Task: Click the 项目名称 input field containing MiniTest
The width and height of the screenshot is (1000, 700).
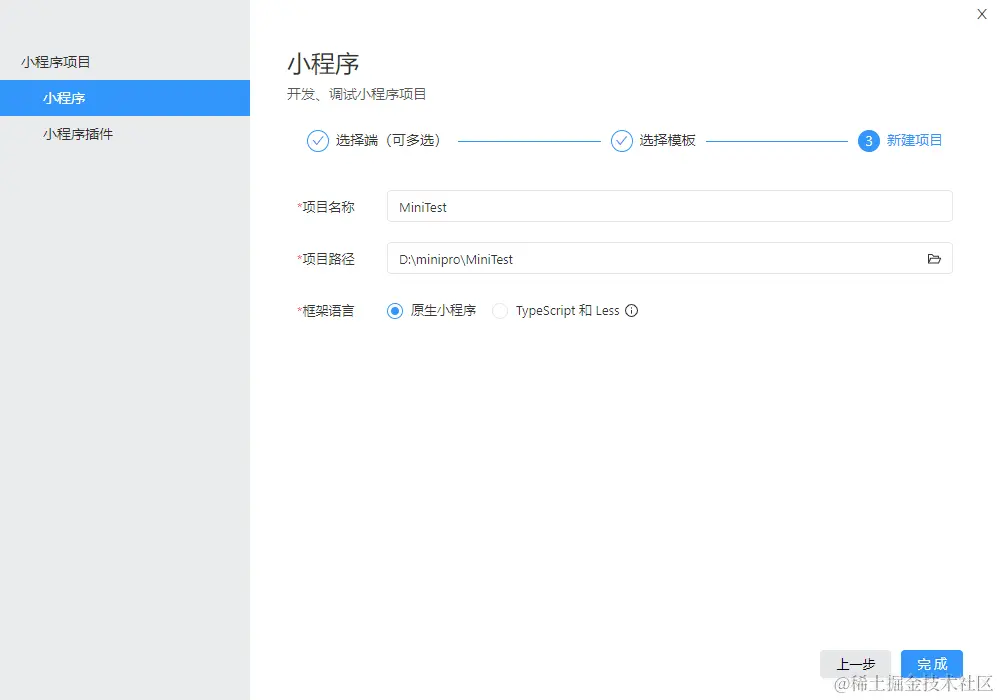Action: (x=670, y=207)
